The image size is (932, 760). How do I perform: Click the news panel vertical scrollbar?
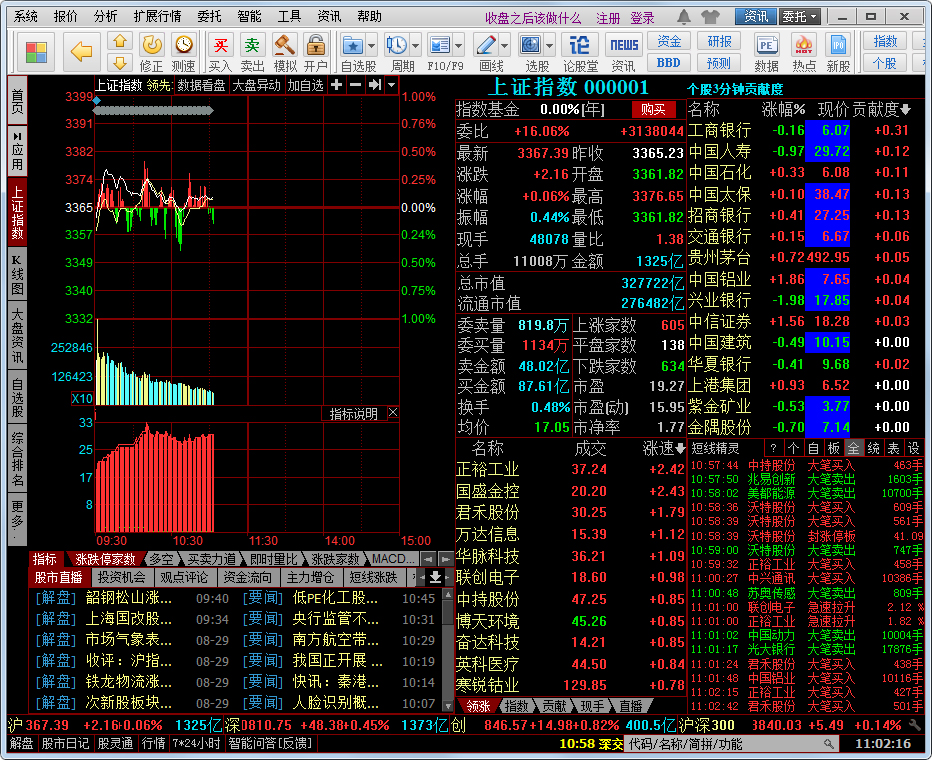(448, 650)
